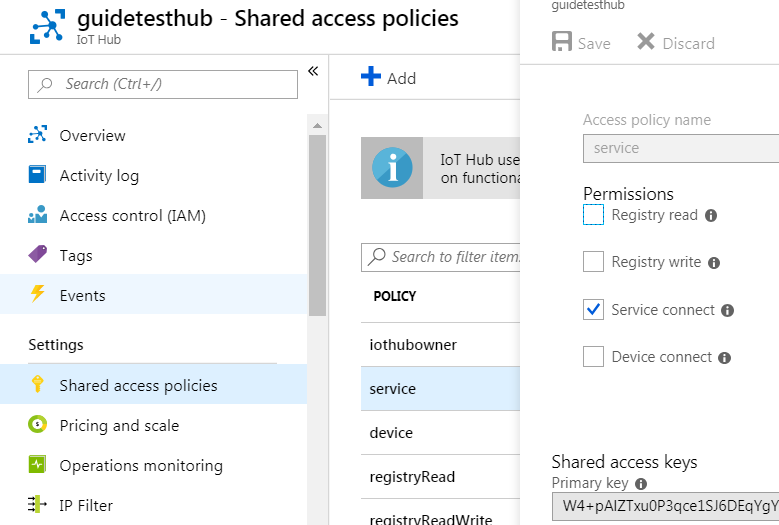
Task: Enable the Device connect checkbox
Action: [x=593, y=357]
